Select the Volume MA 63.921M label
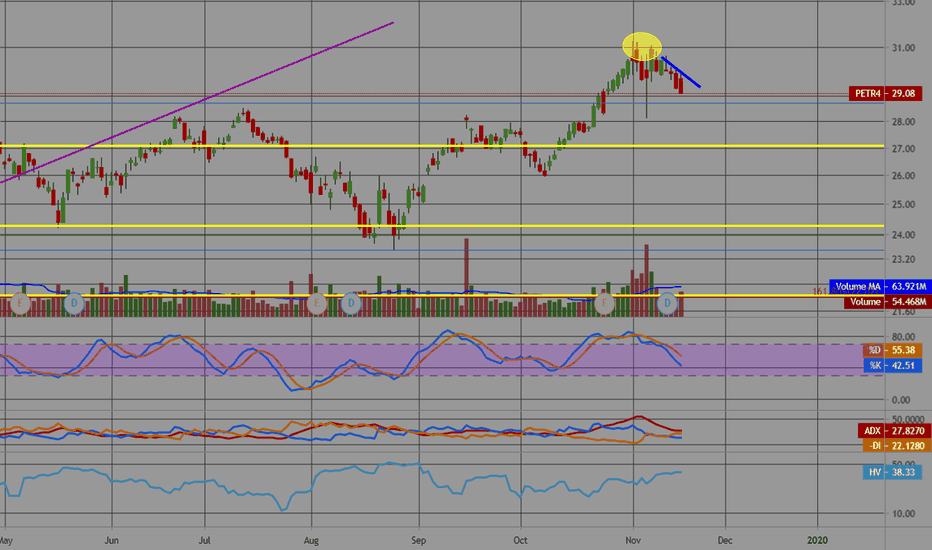Screen dimensions: 932x550 [879, 287]
